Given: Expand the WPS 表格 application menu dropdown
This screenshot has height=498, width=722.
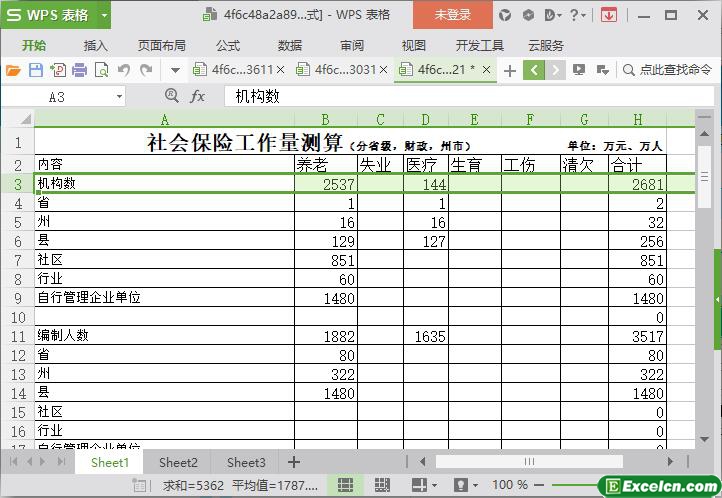Looking at the screenshot, I should (x=102, y=15).
